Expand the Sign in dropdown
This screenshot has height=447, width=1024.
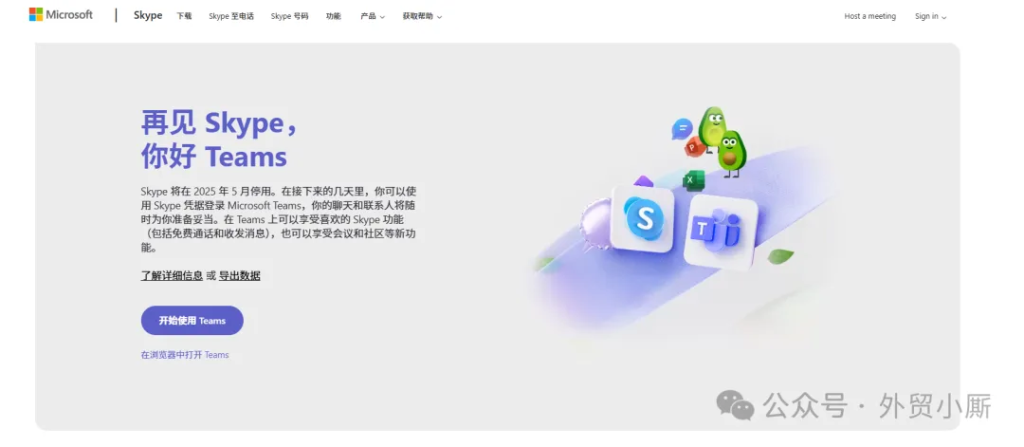(x=930, y=16)
